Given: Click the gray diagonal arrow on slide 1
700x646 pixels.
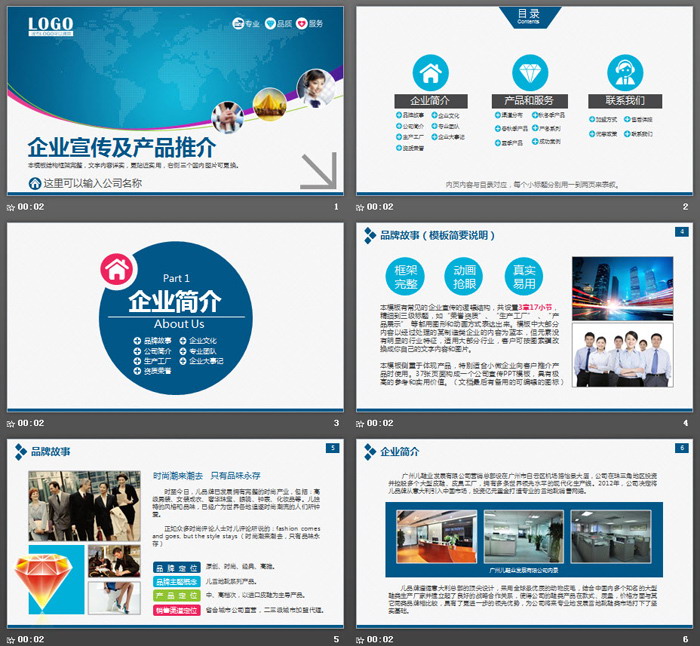Looking at the screenshot, I should (x=319, y=171).
